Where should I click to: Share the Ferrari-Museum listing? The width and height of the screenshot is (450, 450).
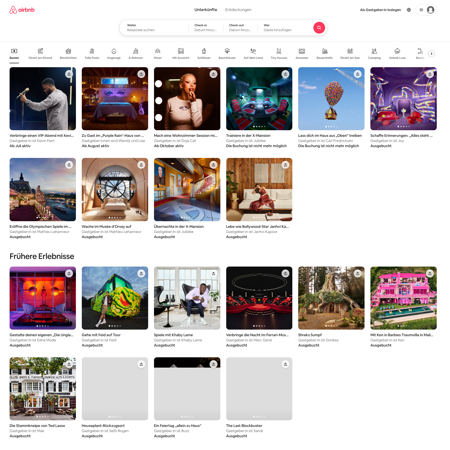click(x=285, y=273)
